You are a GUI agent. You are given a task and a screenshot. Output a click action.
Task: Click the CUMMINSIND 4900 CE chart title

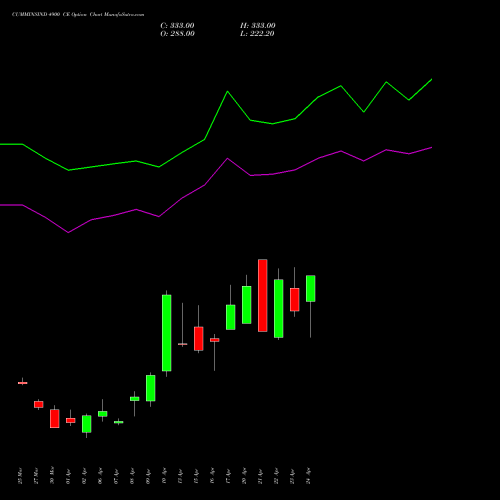tap(78, 15)
